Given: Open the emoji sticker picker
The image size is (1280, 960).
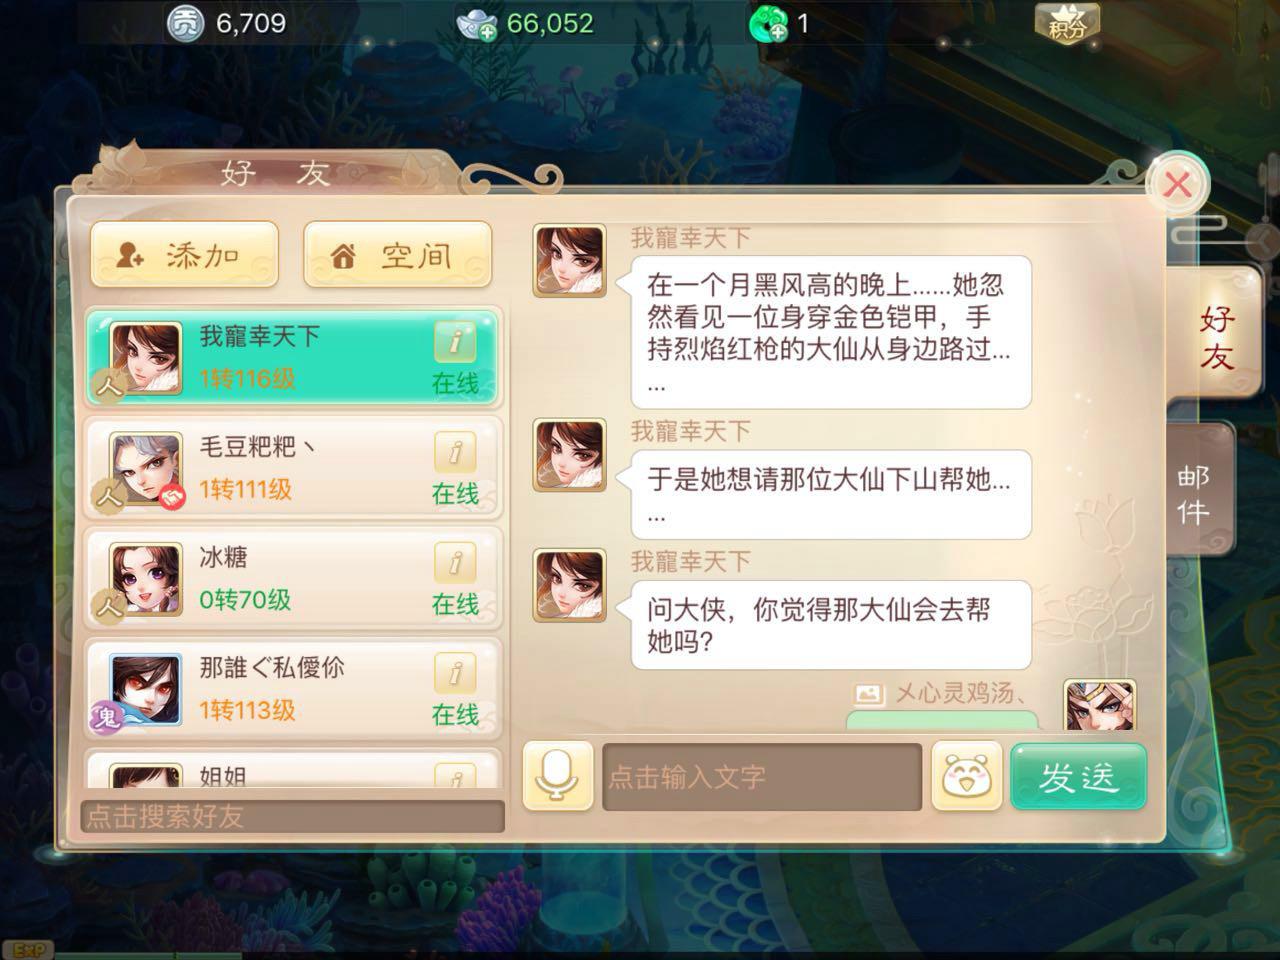Looking at the screenshot, I should tap(966, 776).
